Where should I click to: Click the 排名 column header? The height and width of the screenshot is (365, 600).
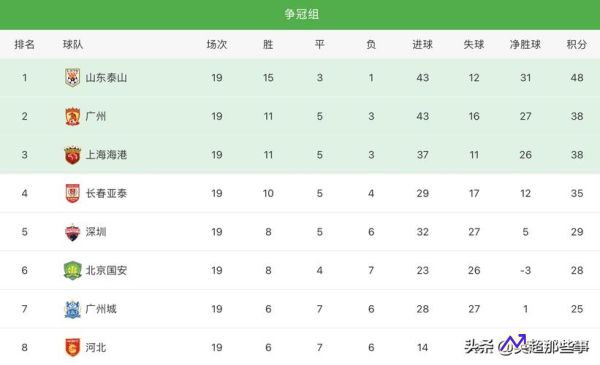[24, 44]
